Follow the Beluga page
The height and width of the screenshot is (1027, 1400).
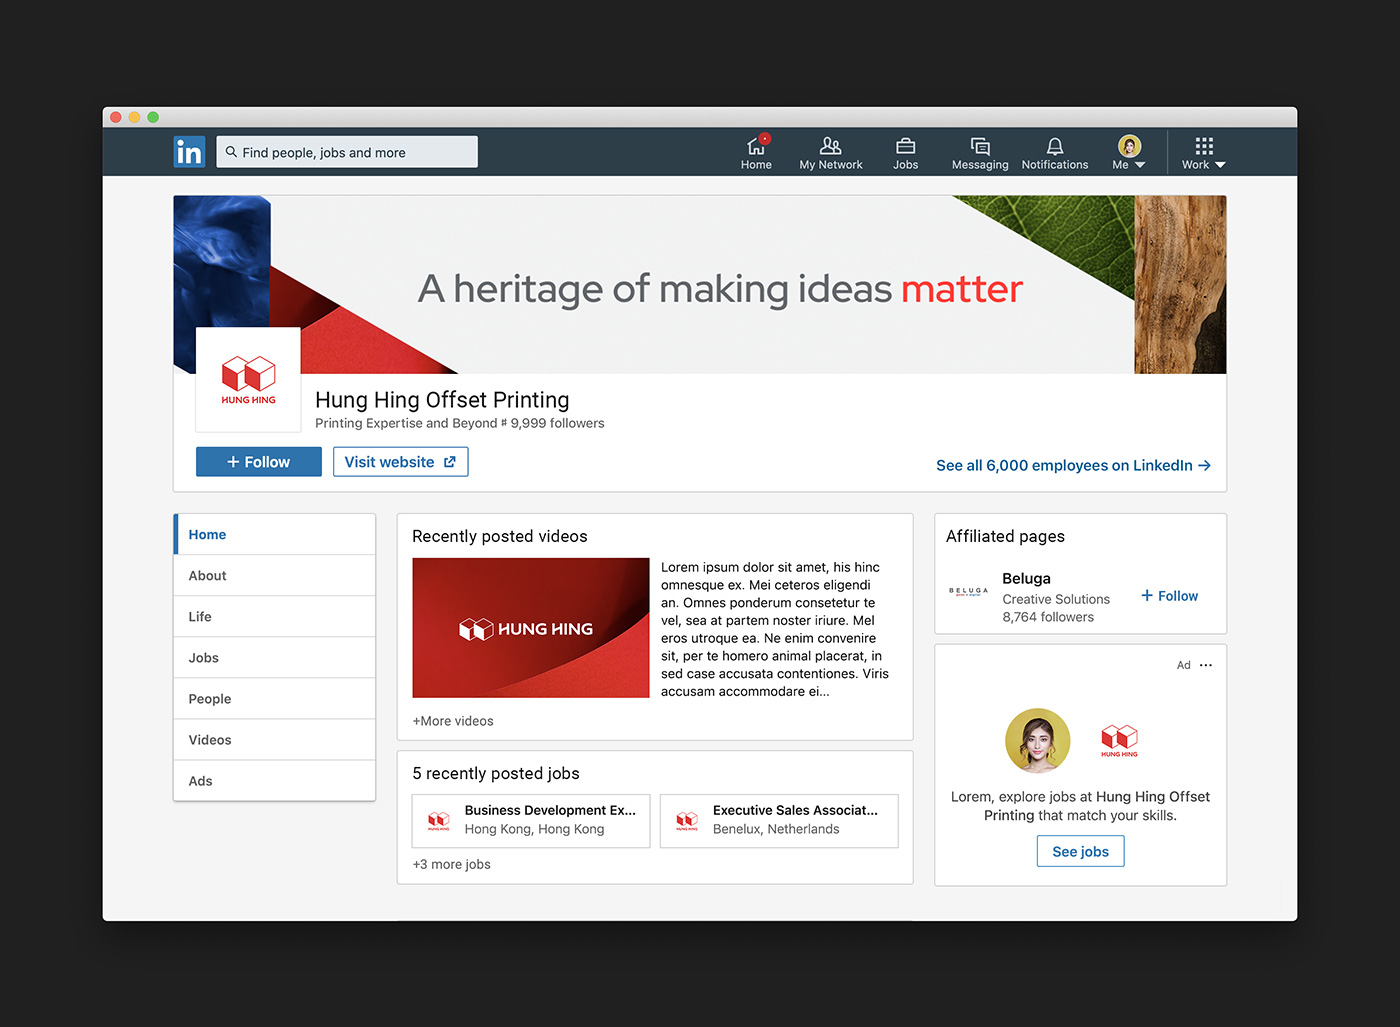tap(1169, 596)
